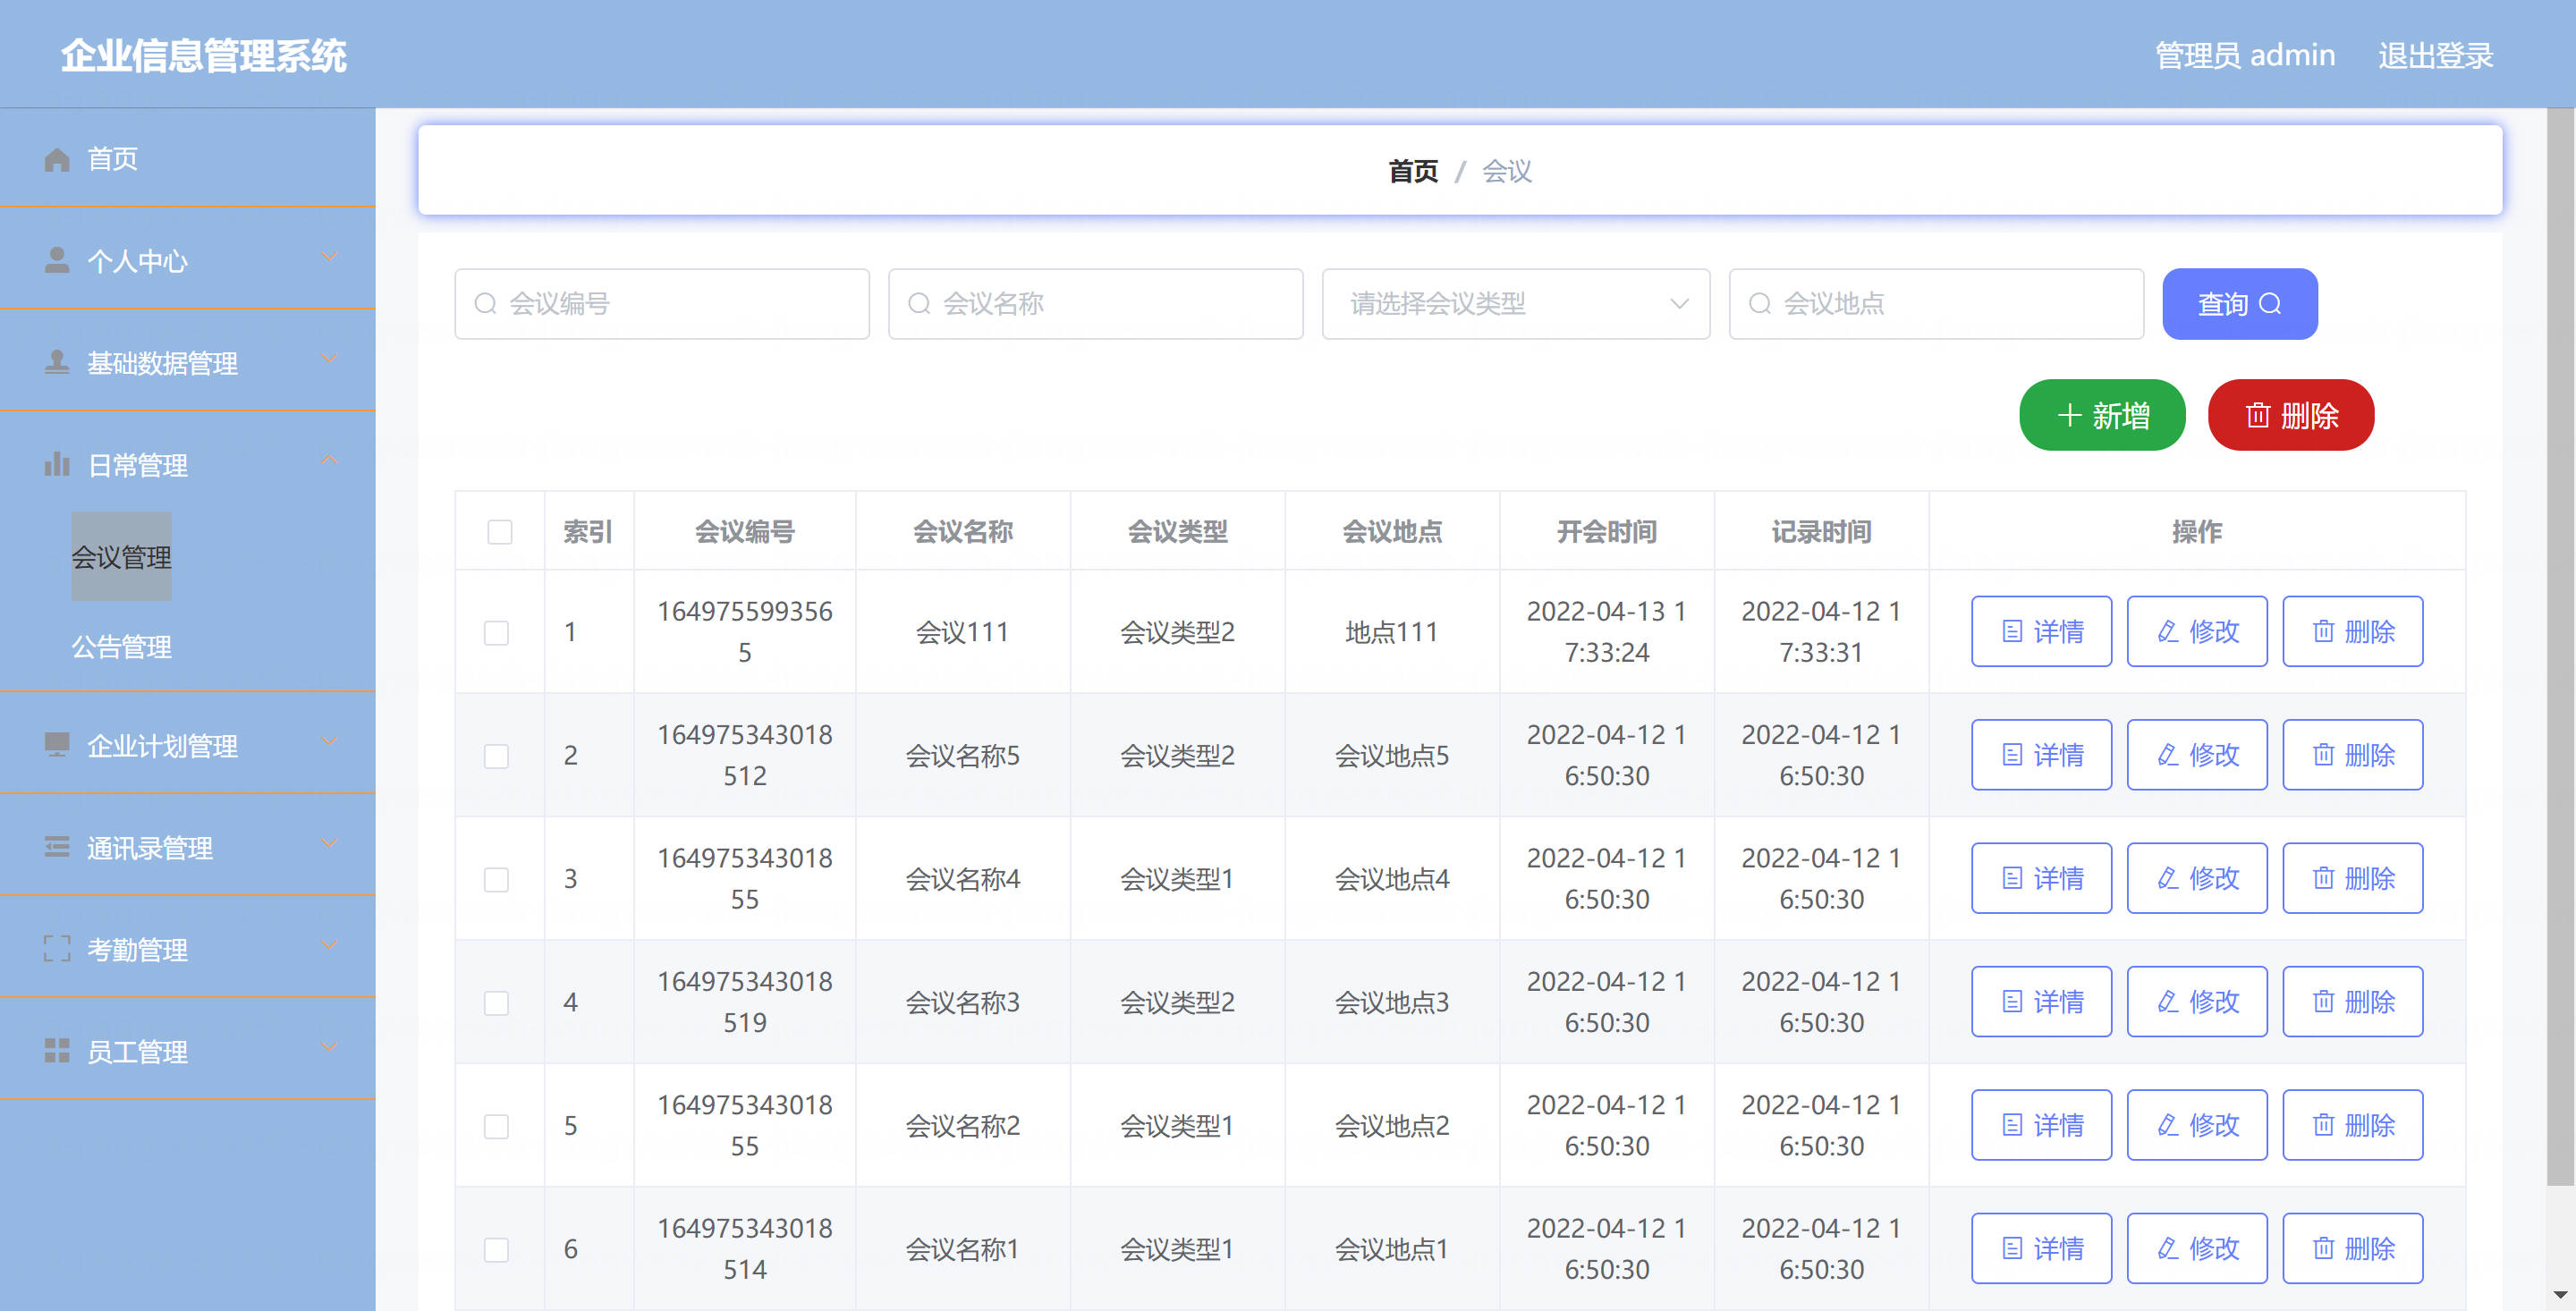Check the box for row 会议名称1
The image size is (2576, 1311).
[497, 1249]
